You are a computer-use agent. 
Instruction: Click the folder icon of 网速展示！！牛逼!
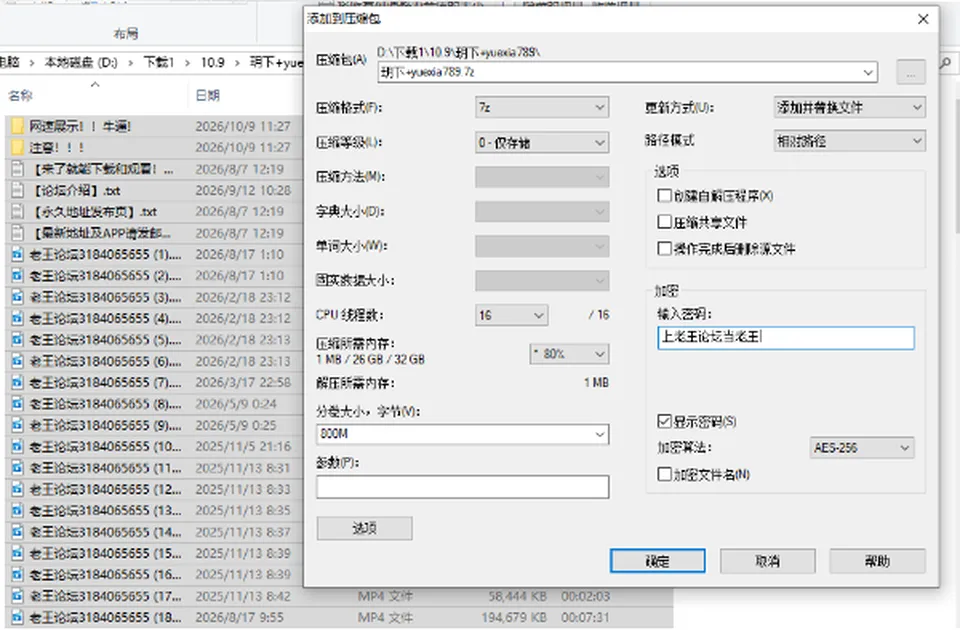18,127
